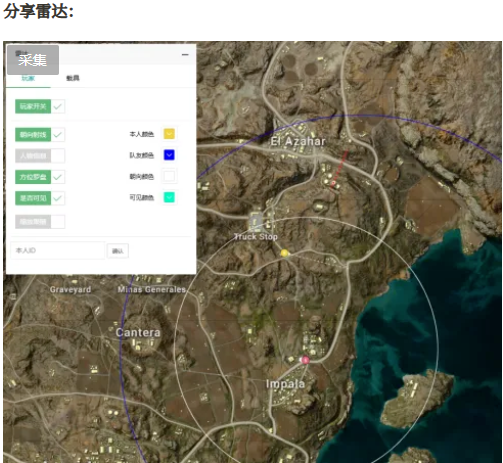Click the Cantera map label
Image resolution: width=503 pixels, height=463 pixels.
click(x=138, y=332)
